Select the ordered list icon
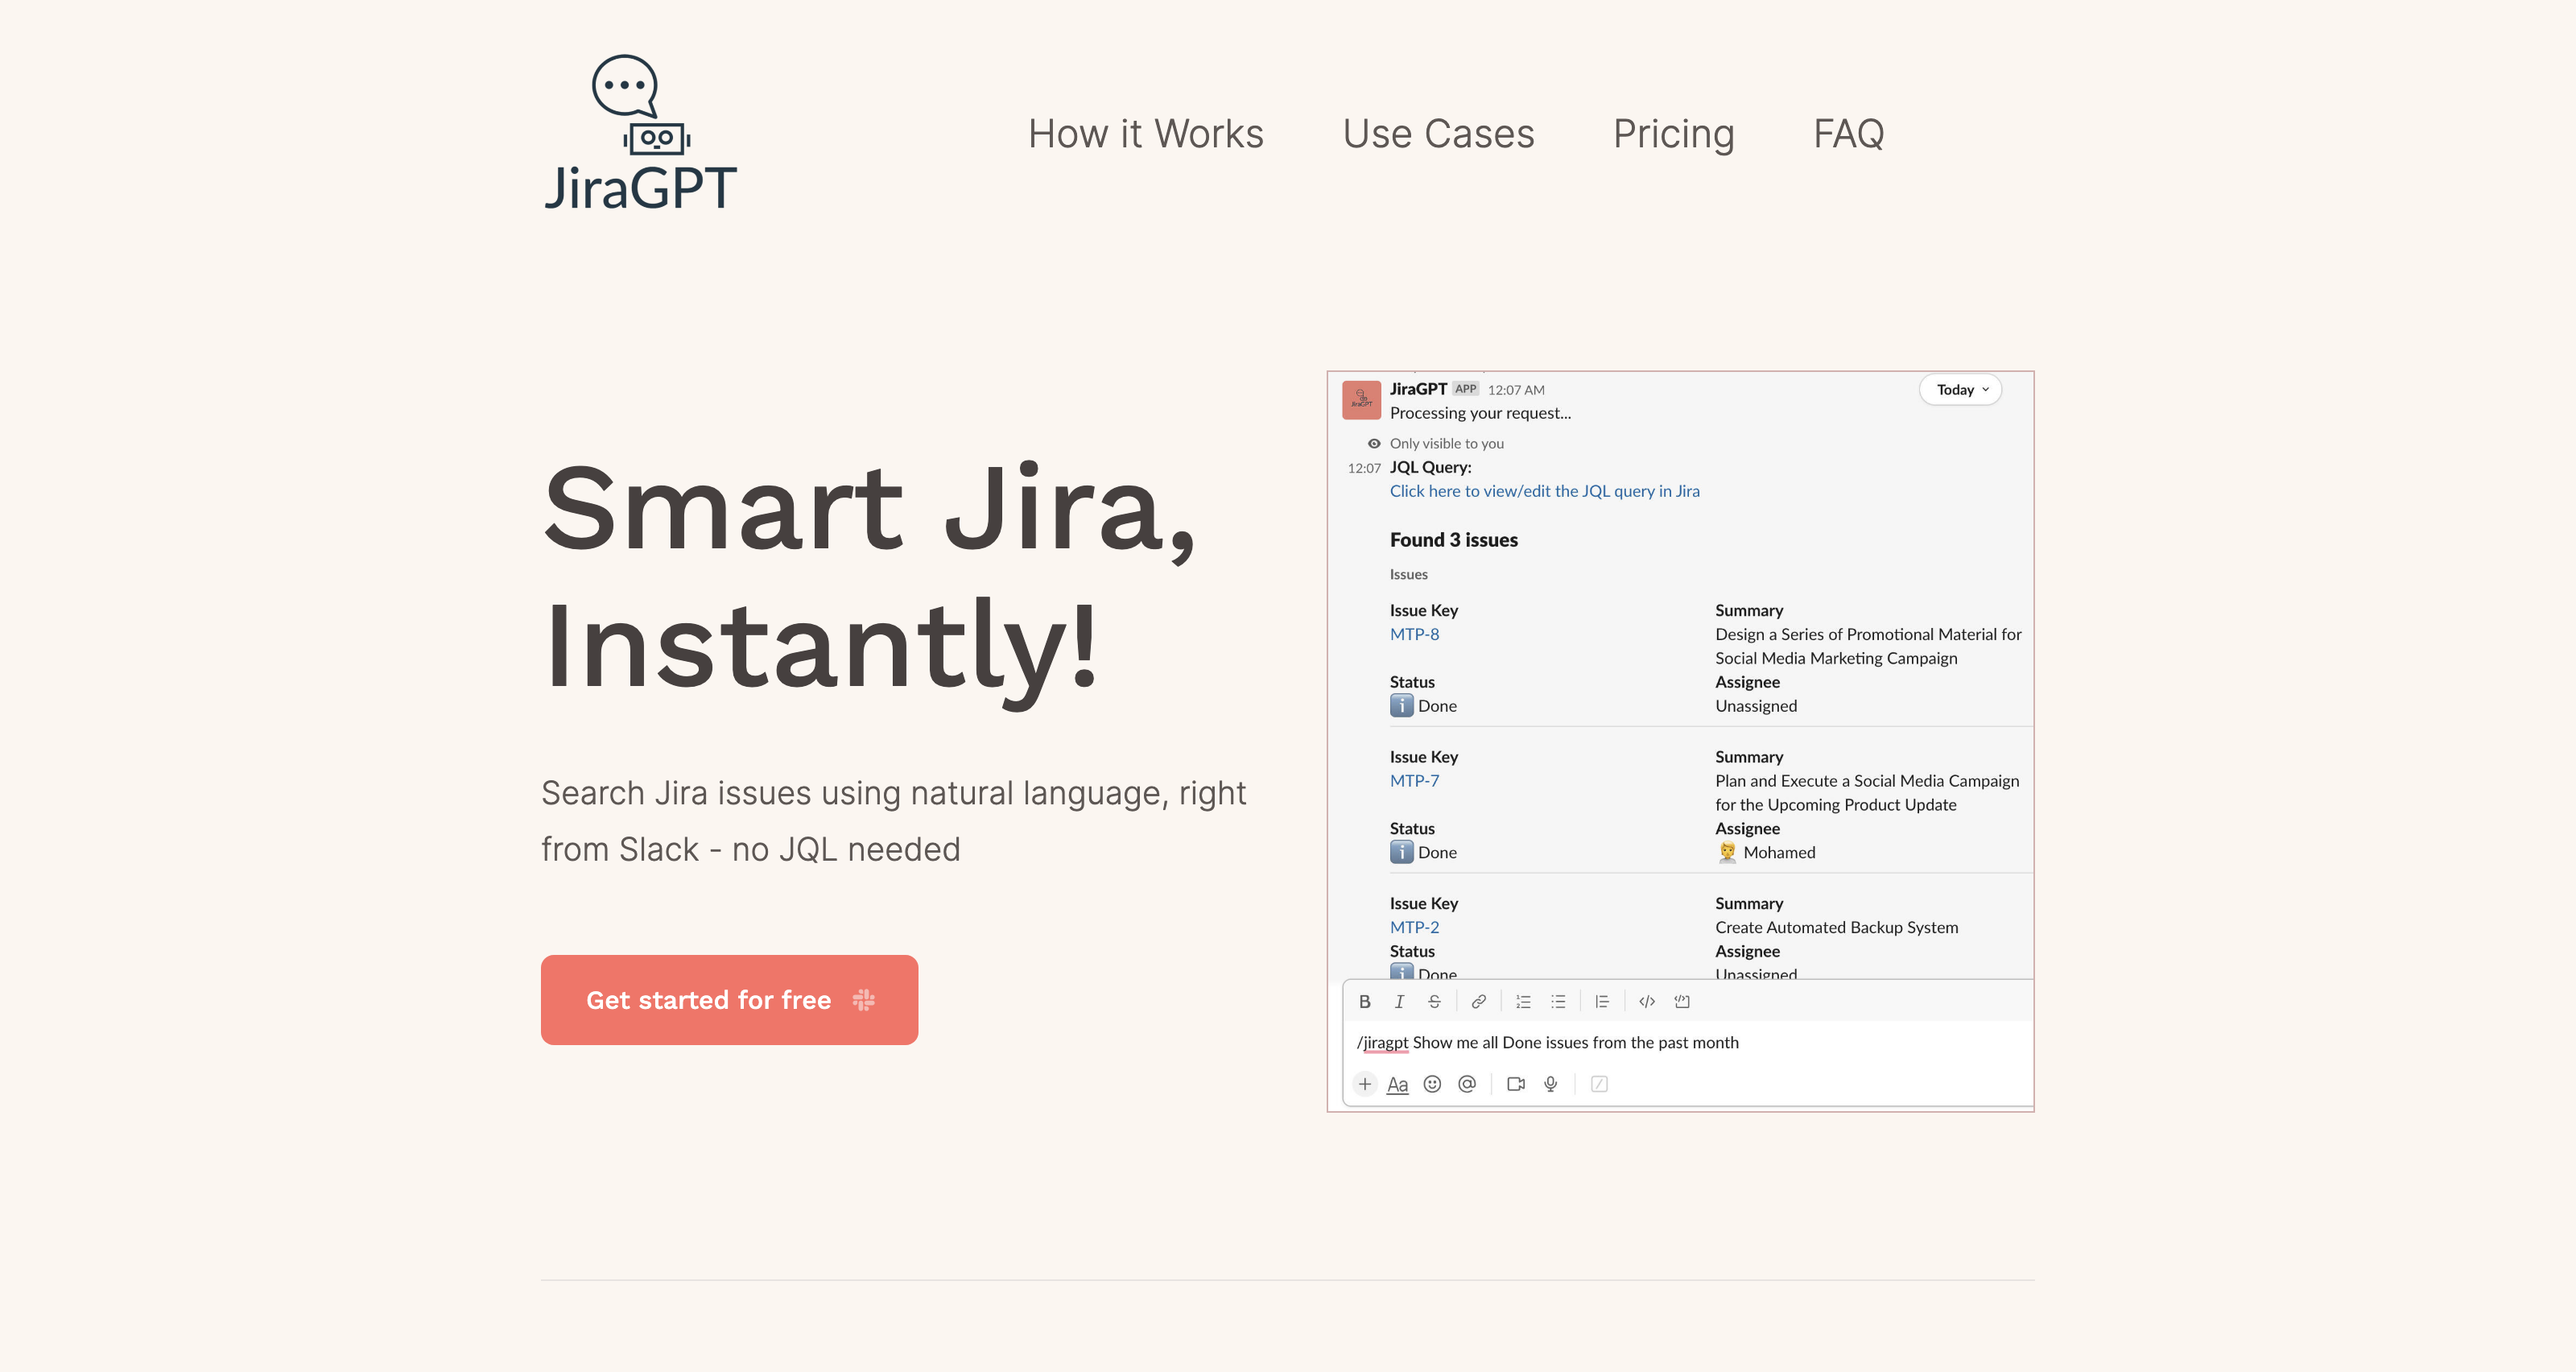Image resolution: width=2576 pixels, height=1372 pixels. click(x=1523, y=1001)
